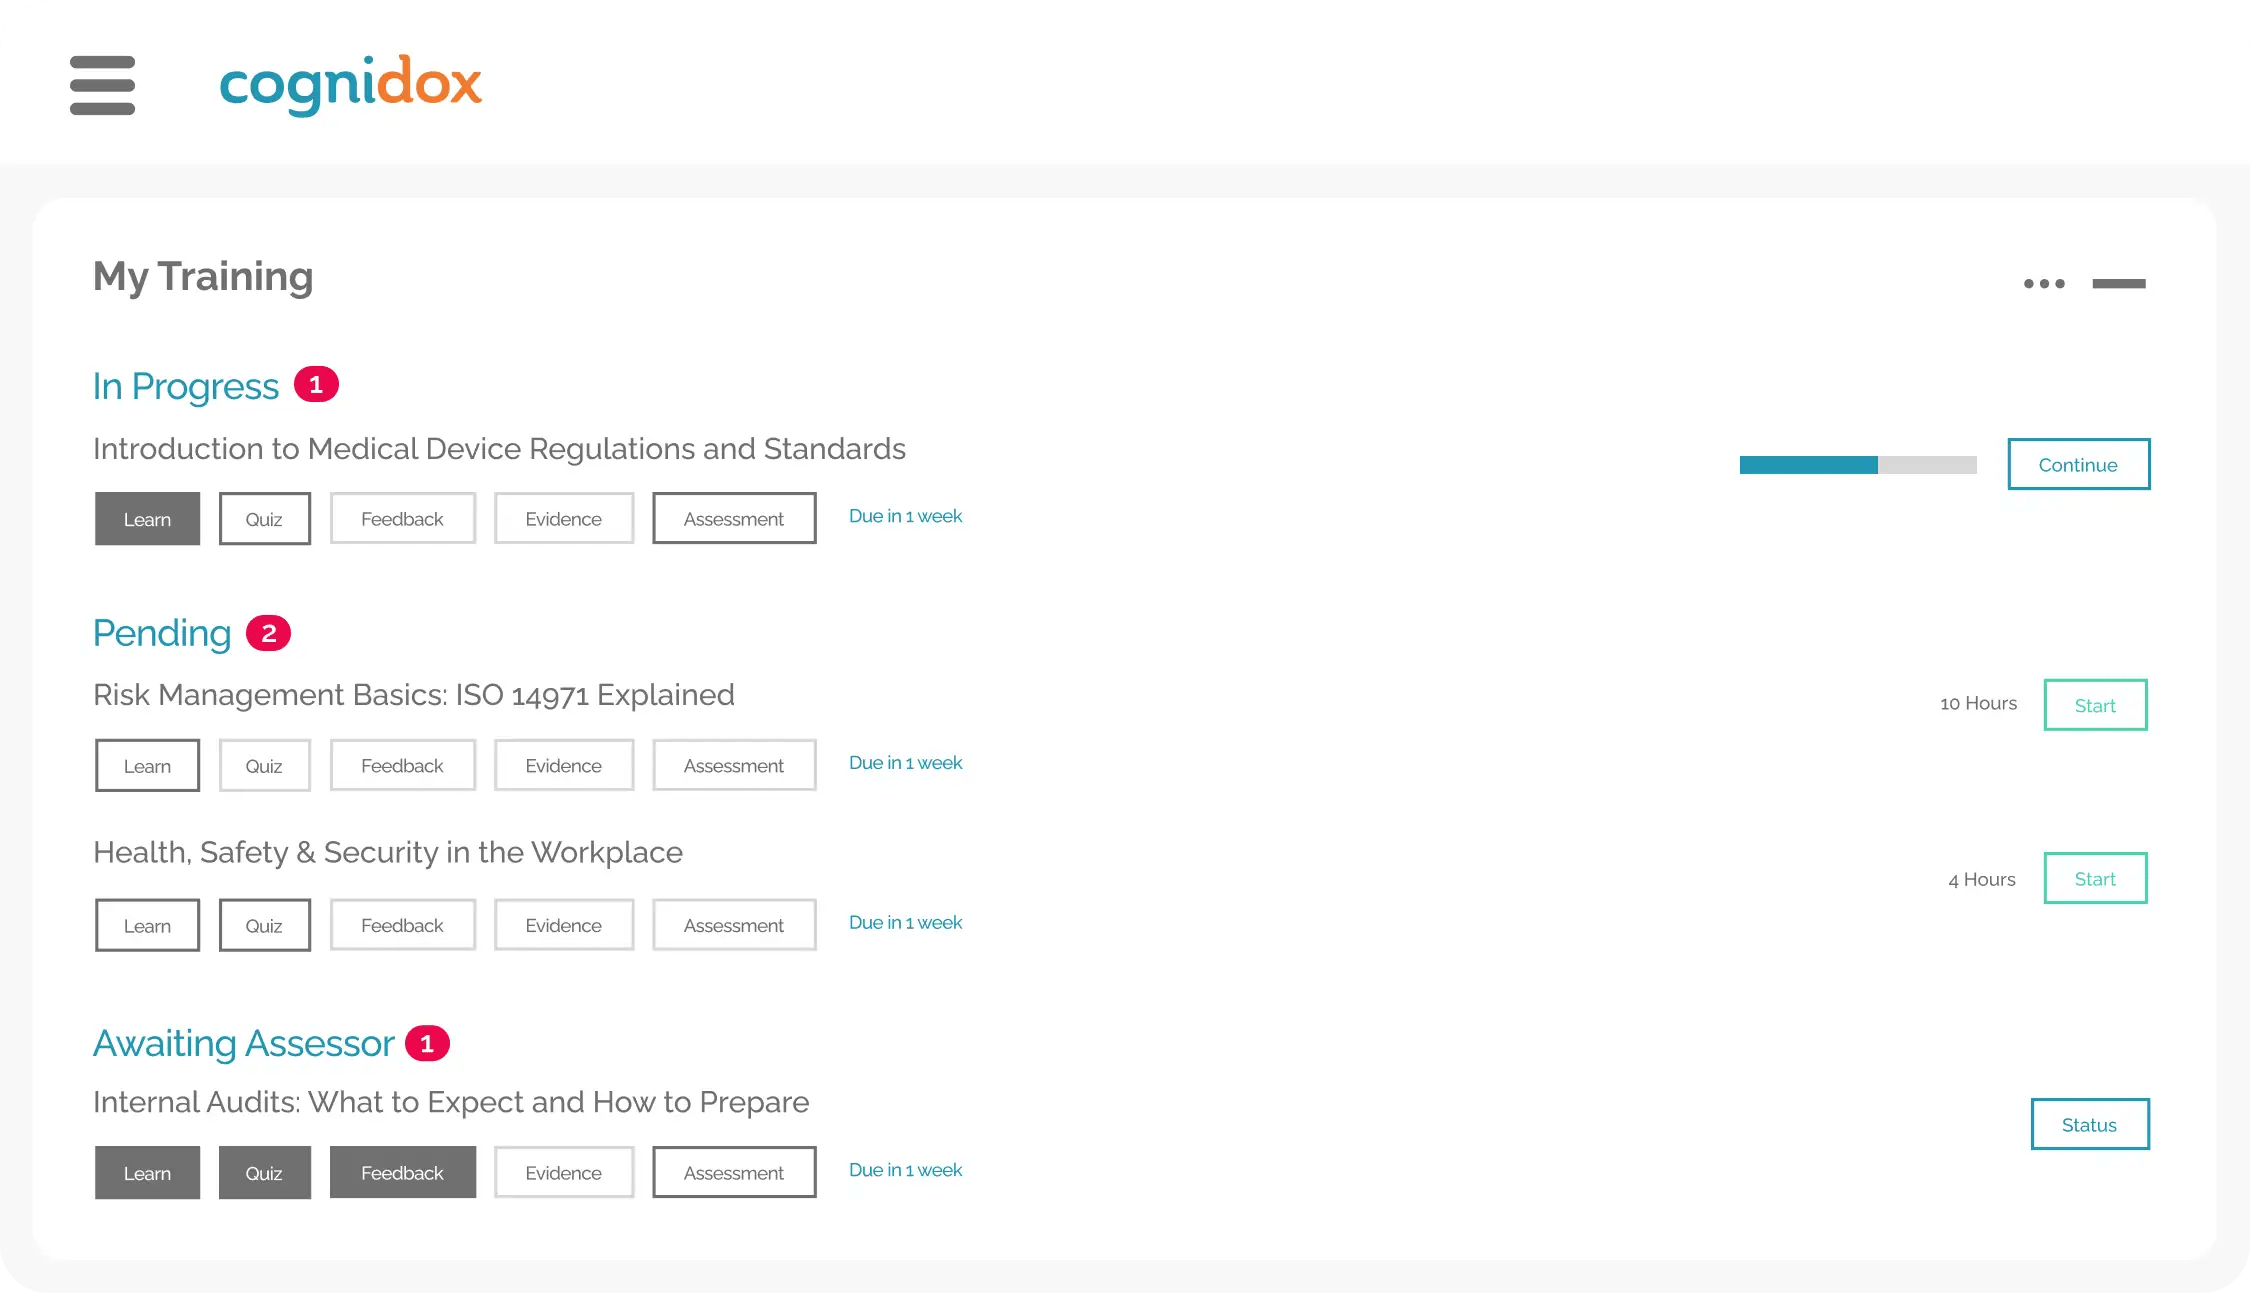
Task: Open the My Training options ellipsis menu
Action: click(2045, 283)
